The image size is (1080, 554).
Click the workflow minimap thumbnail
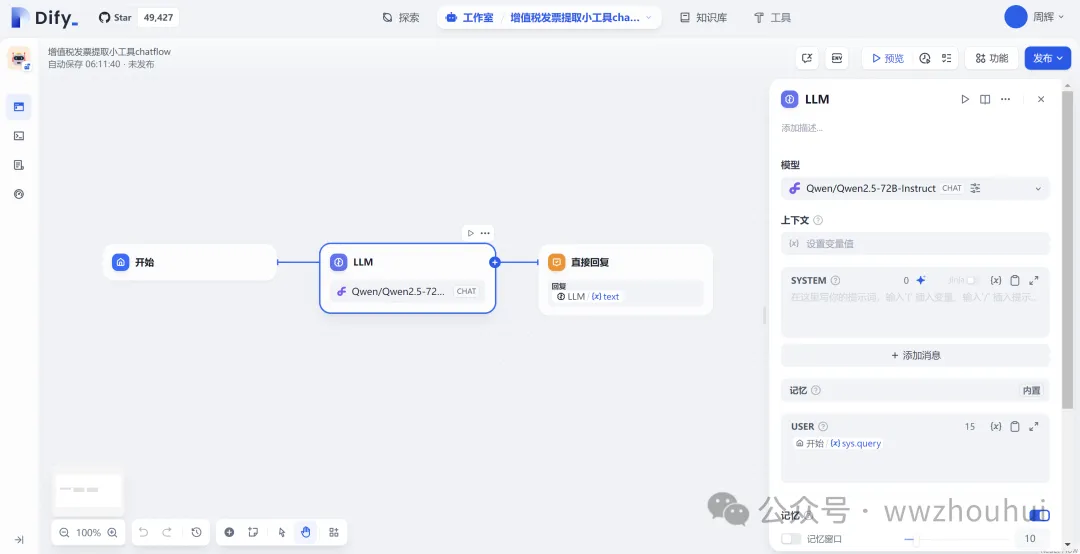click(88, 490)
